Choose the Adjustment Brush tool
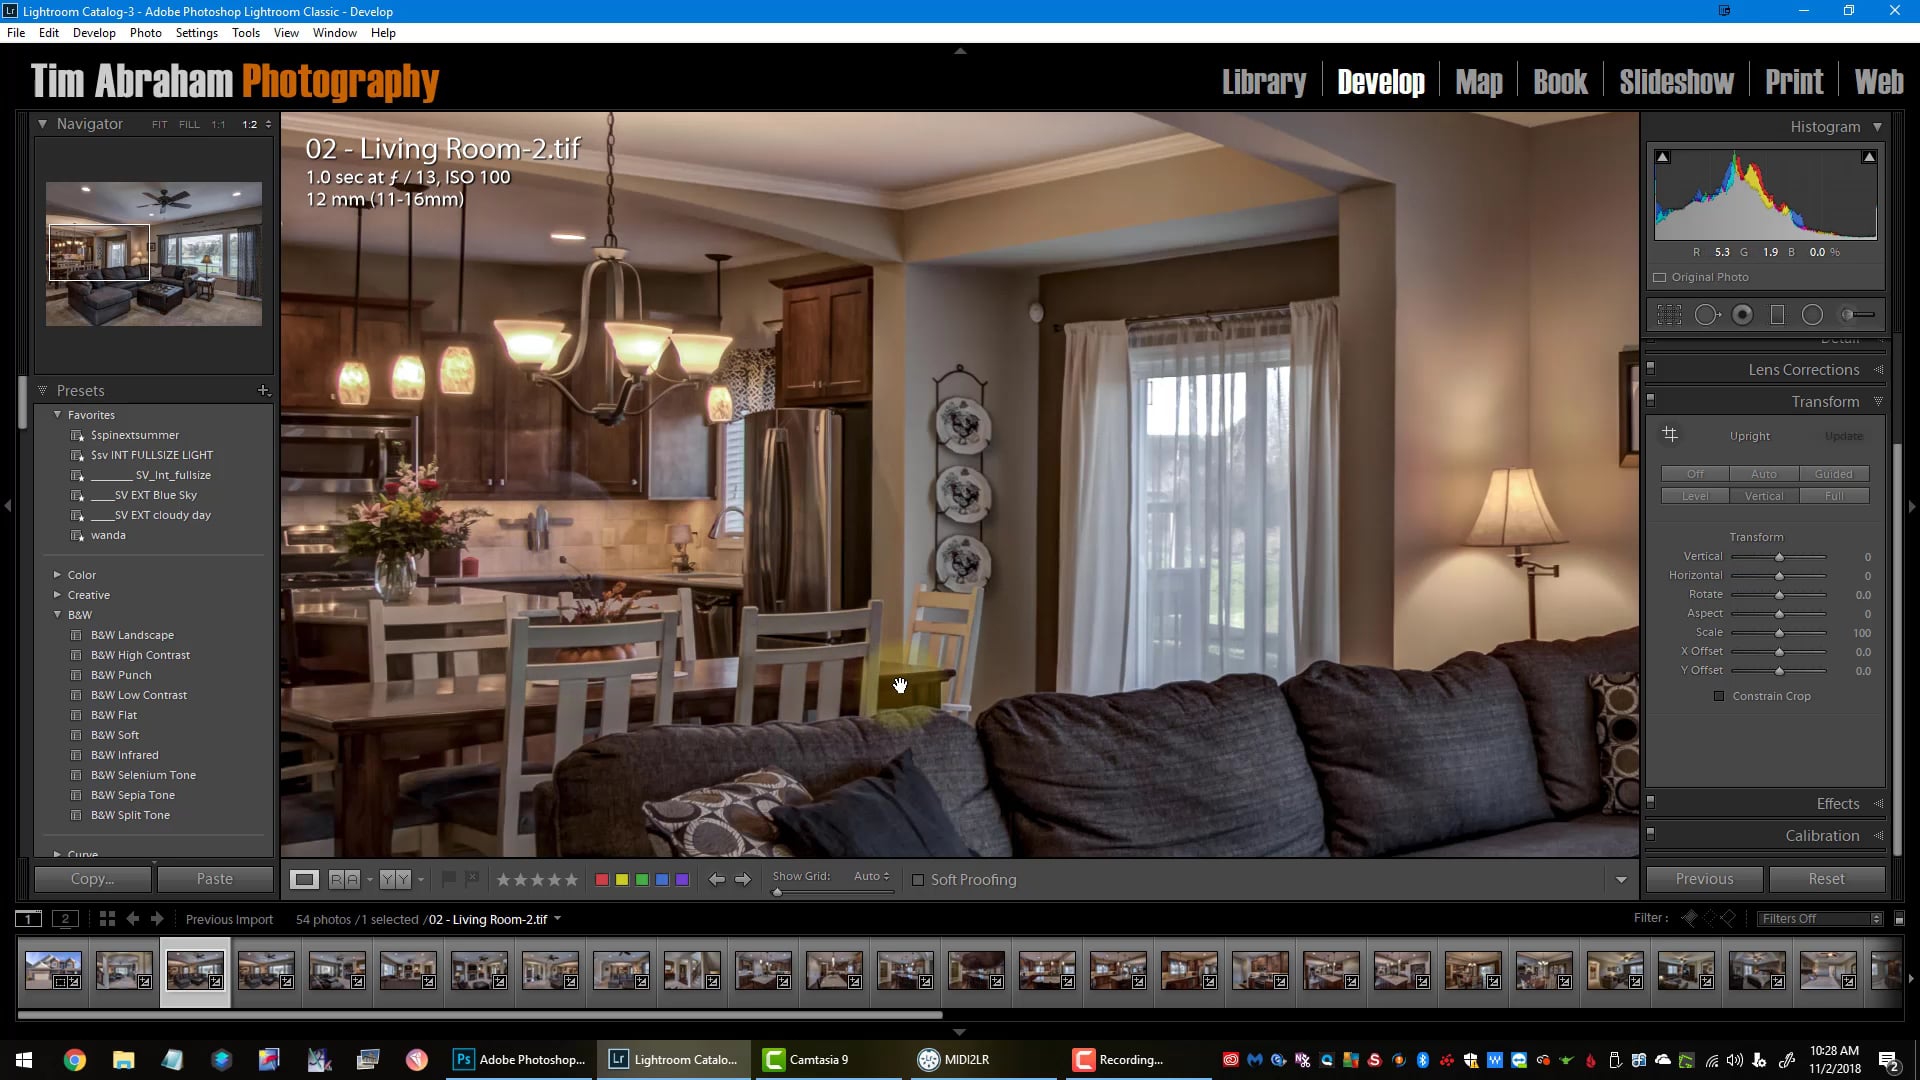Image resolution: width=1920 pixels, height=1080 pixels. [x=1857, y=315]
